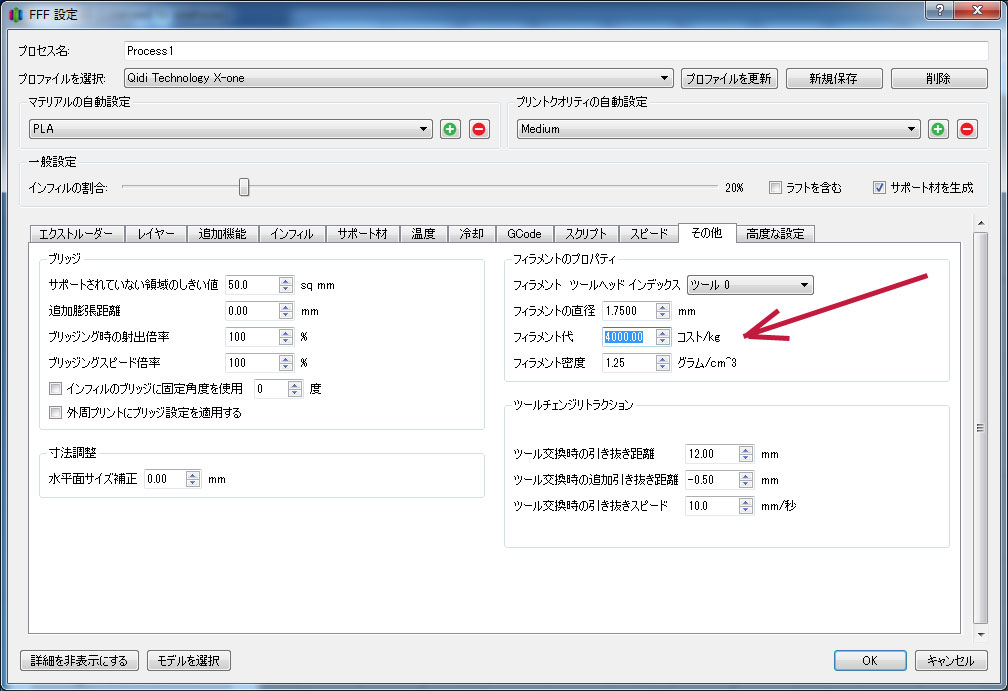Open the ツール 0 toolhead index dropdown
Screen dimensions: 1008x691
[x=750, y=285]
